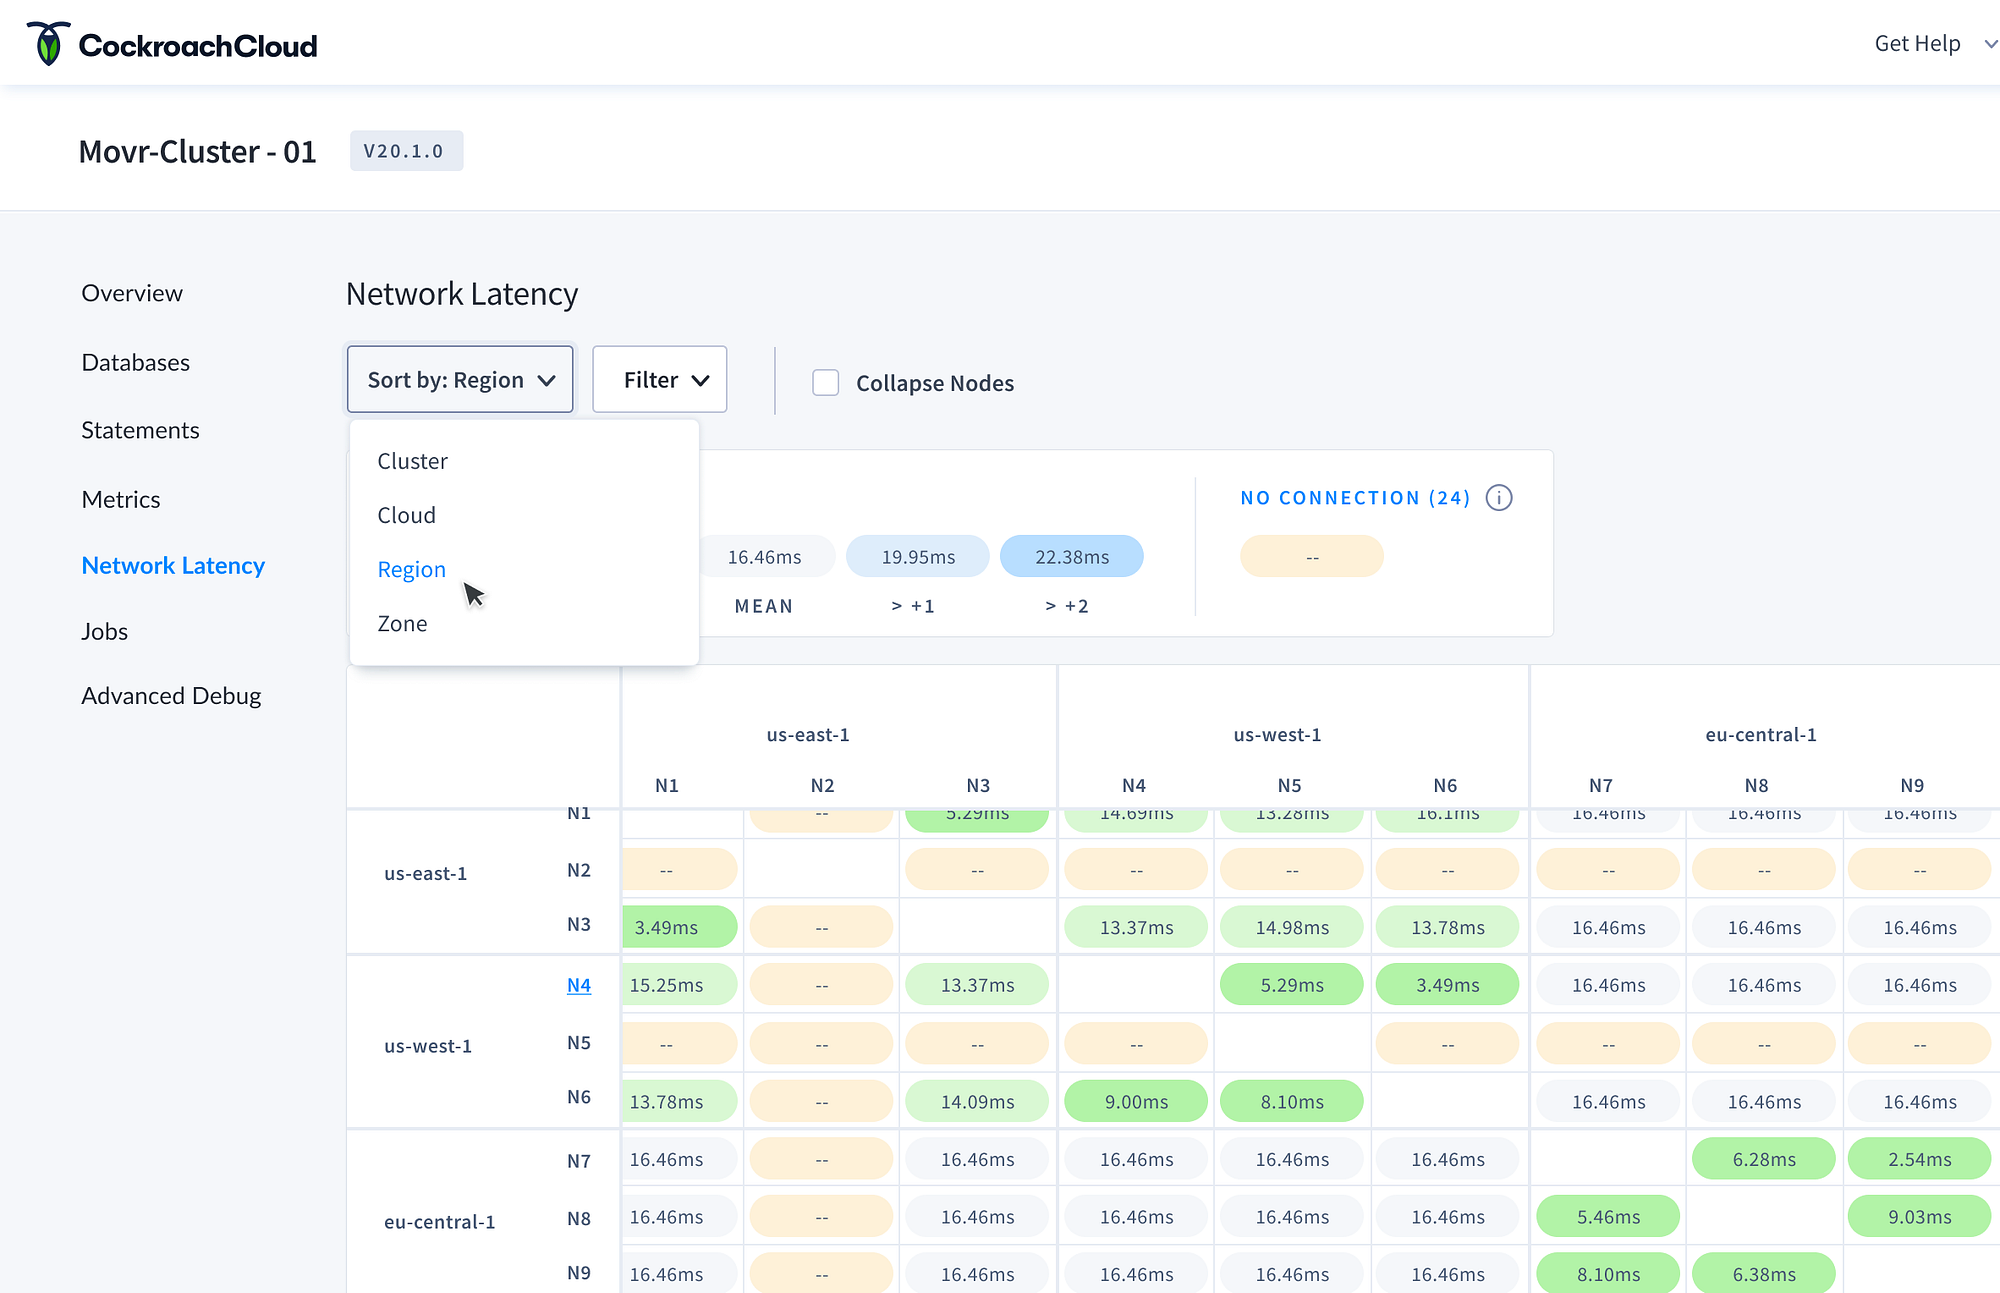
Task: Click the us-west-1 column header
Action: pos(1277,734)
